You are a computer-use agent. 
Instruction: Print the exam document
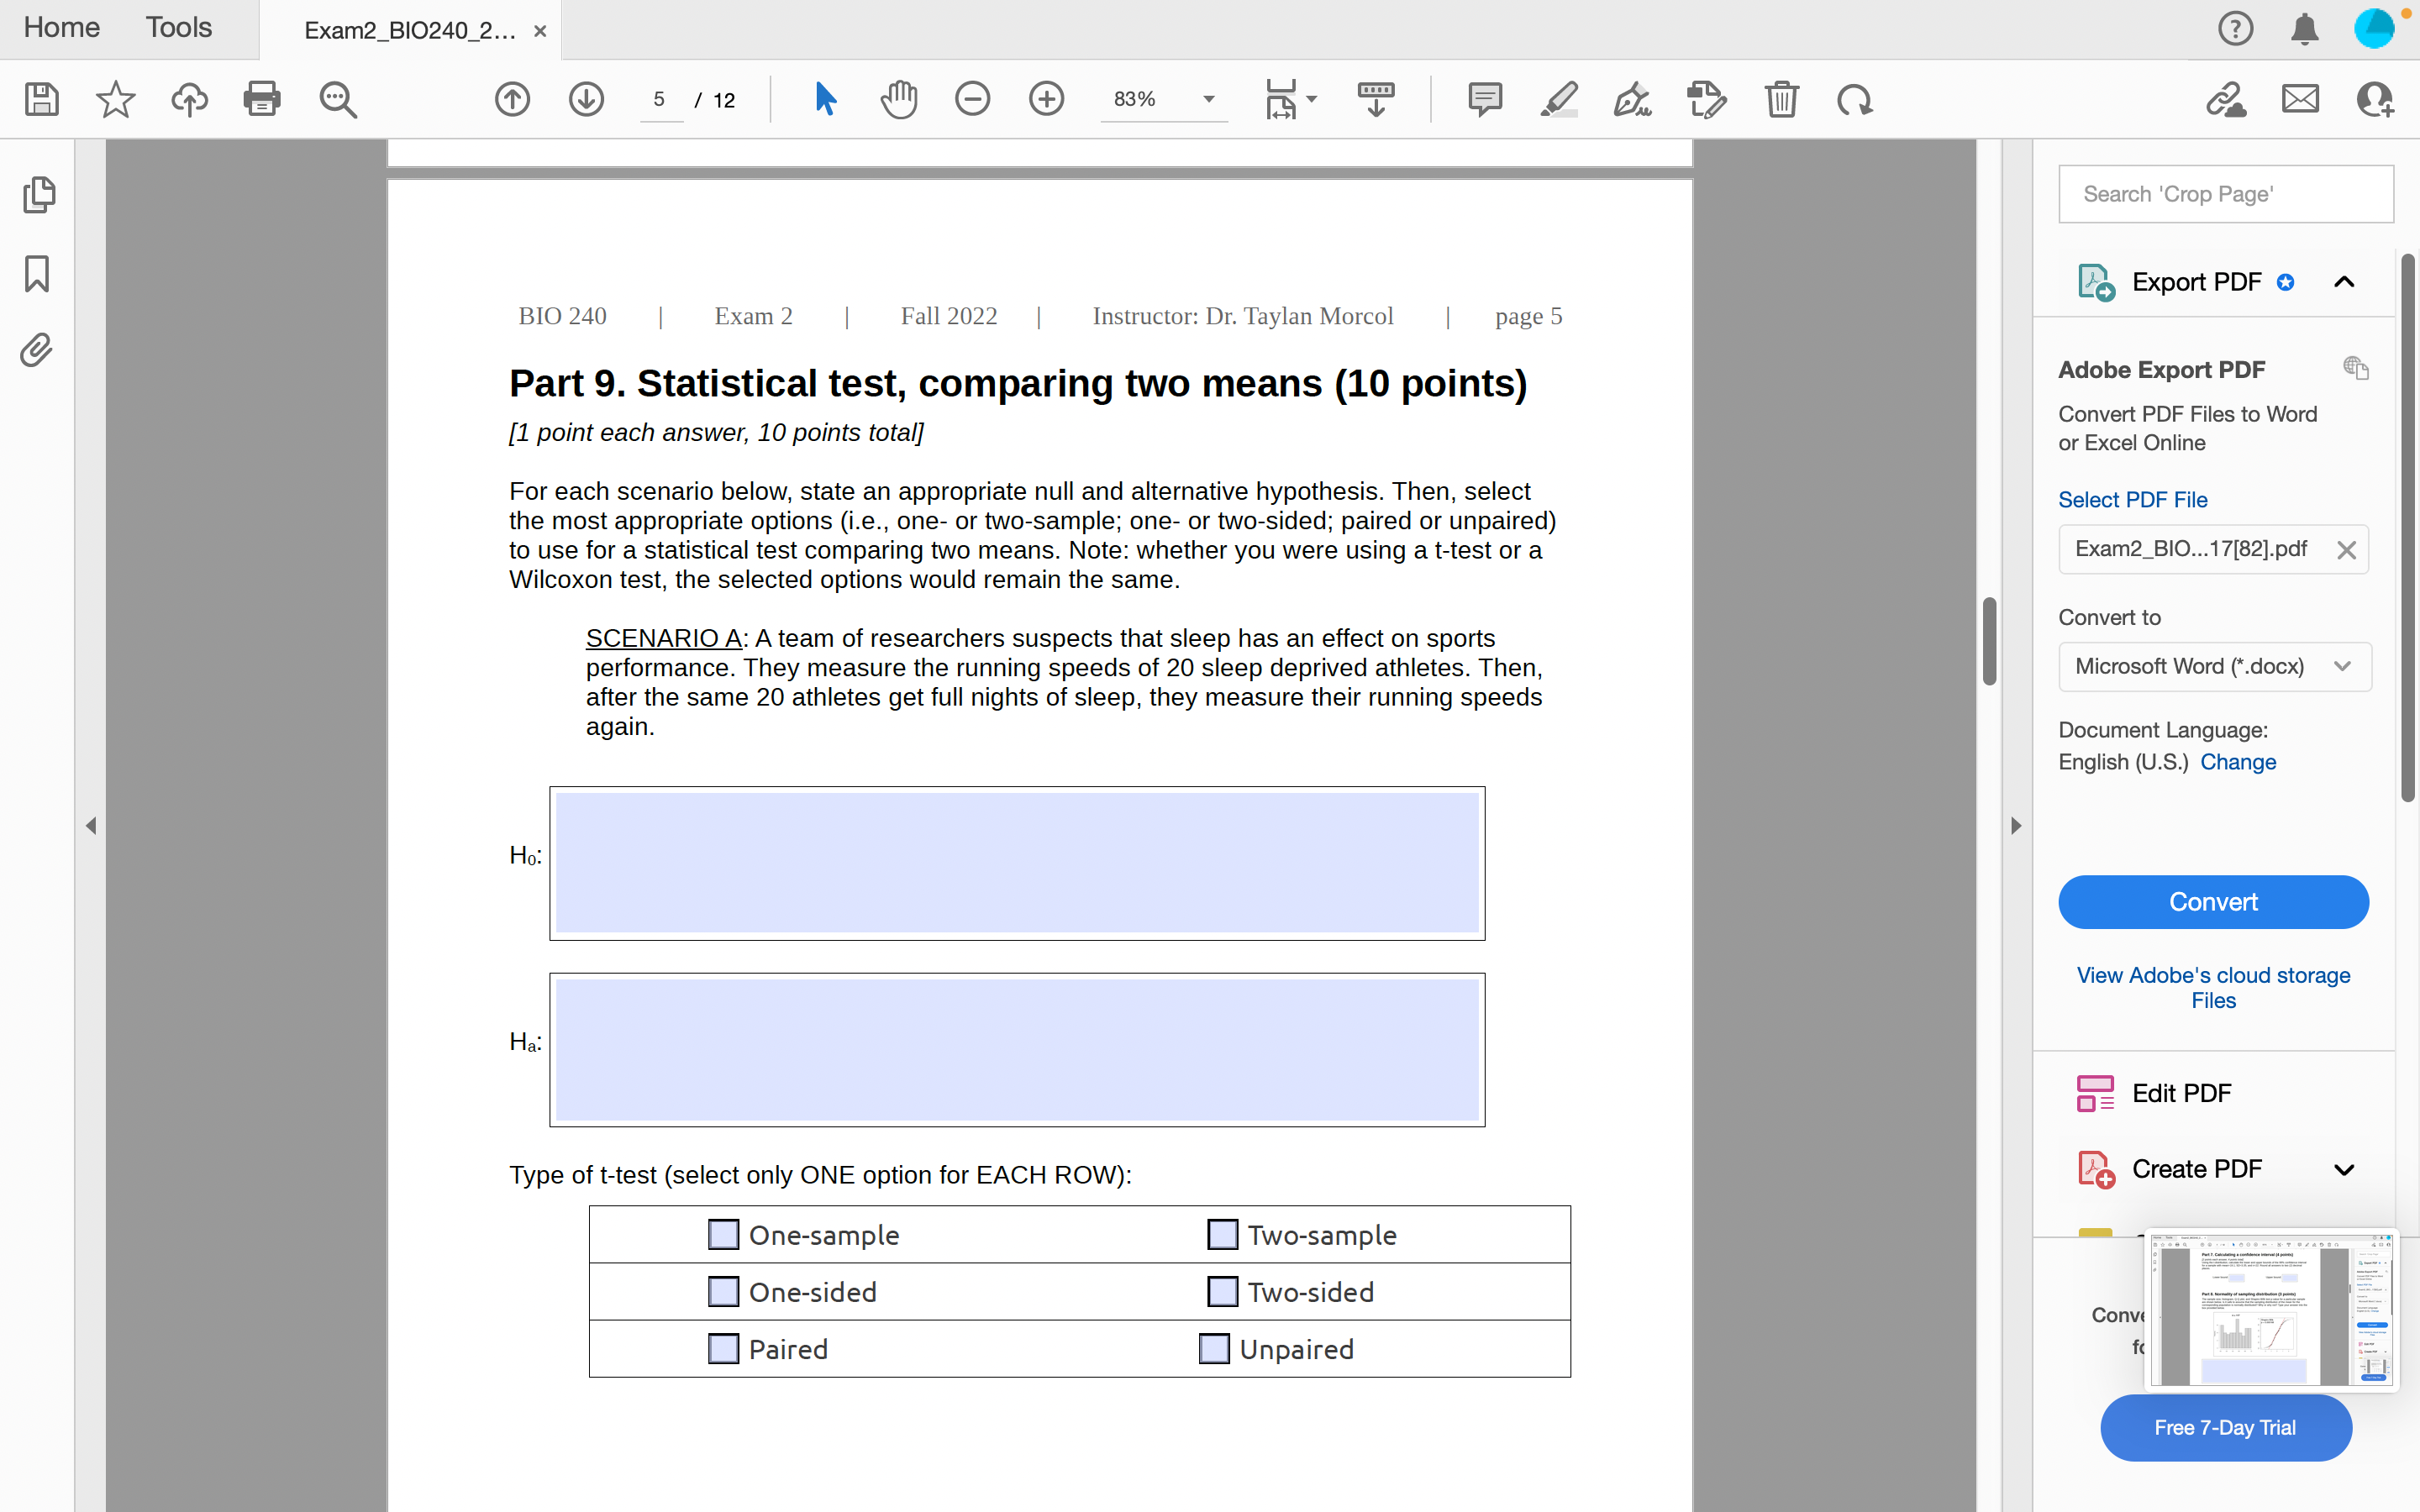point(263,99)
